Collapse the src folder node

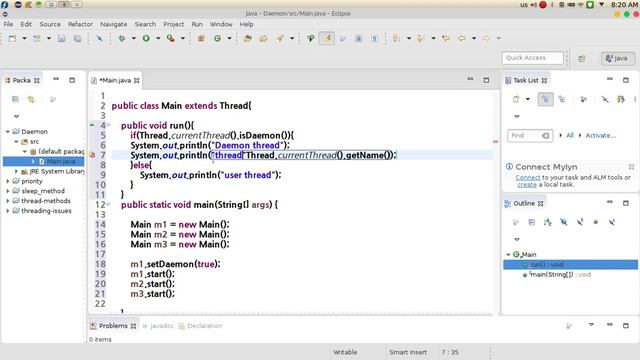pos(16,142)
